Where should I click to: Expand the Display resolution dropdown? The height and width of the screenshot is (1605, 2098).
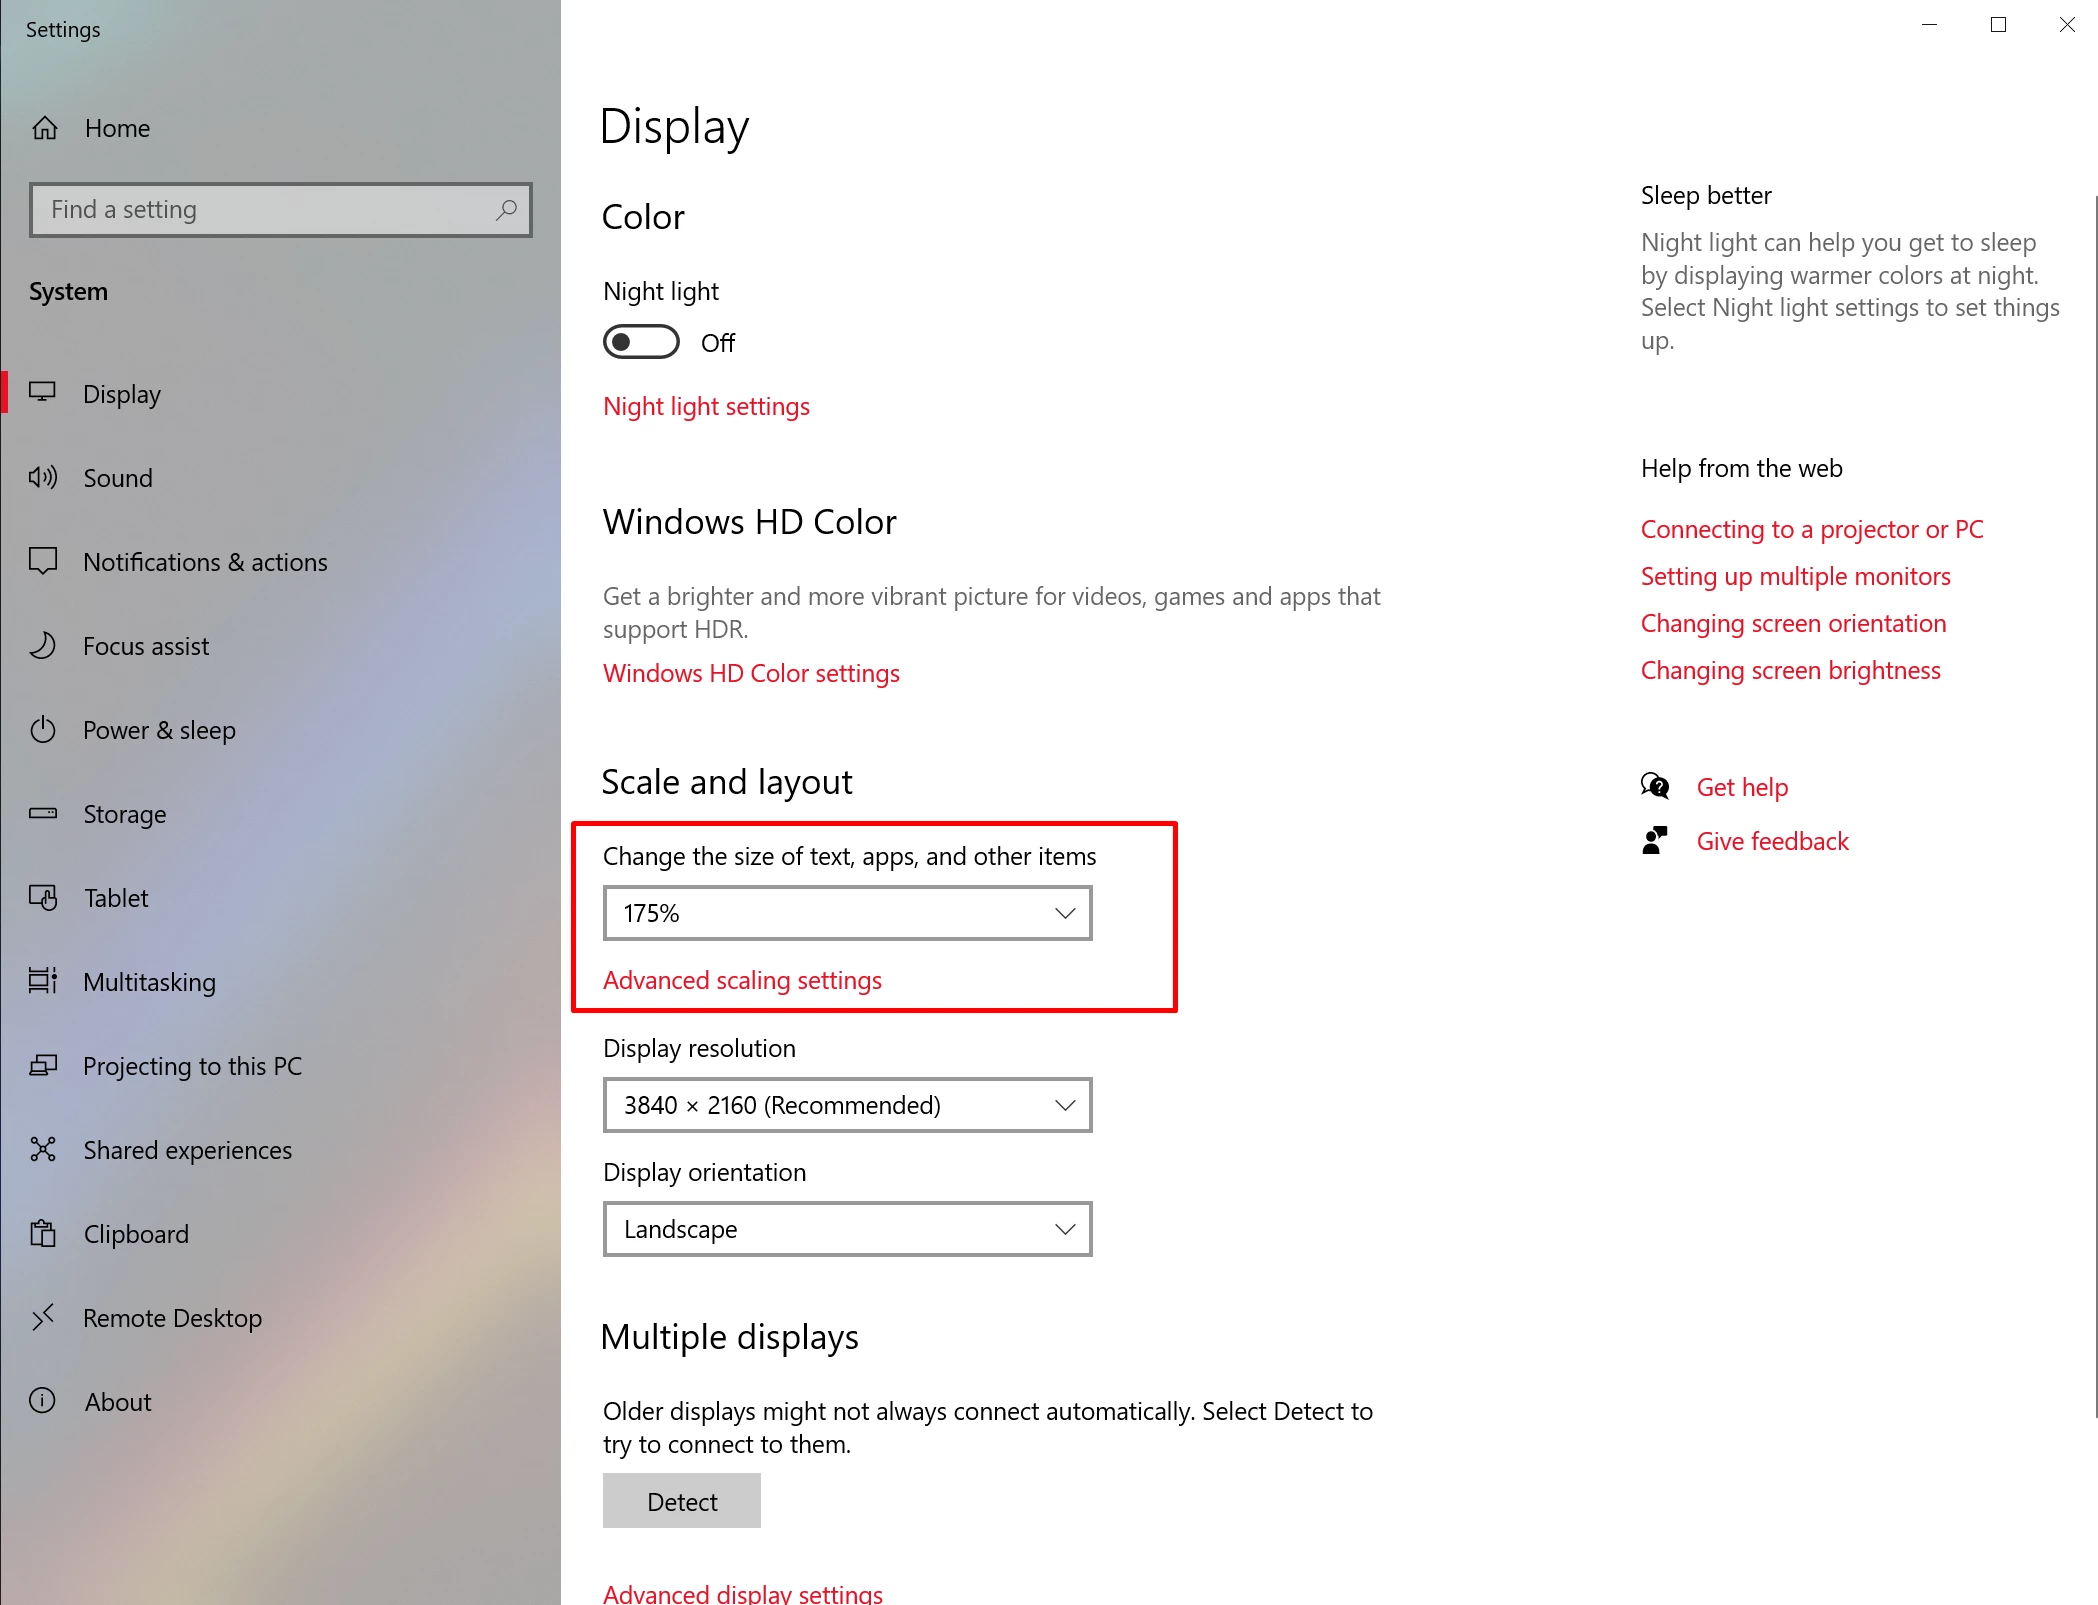coord(847,1105)
